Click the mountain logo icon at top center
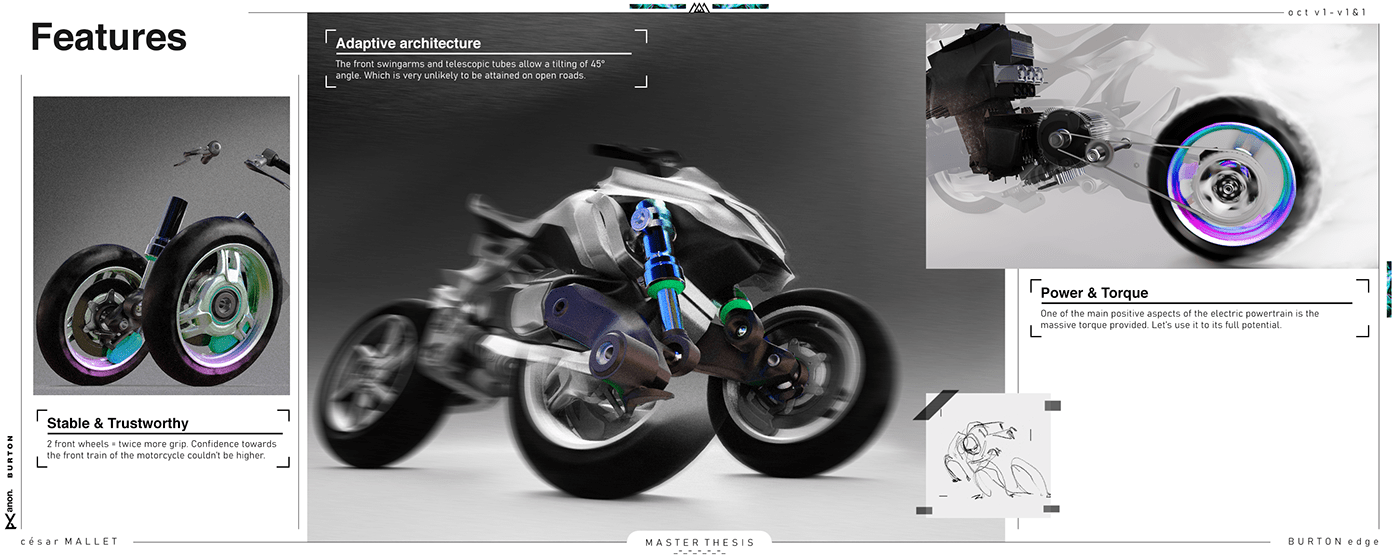1400x560 pixels. point(698,7)
